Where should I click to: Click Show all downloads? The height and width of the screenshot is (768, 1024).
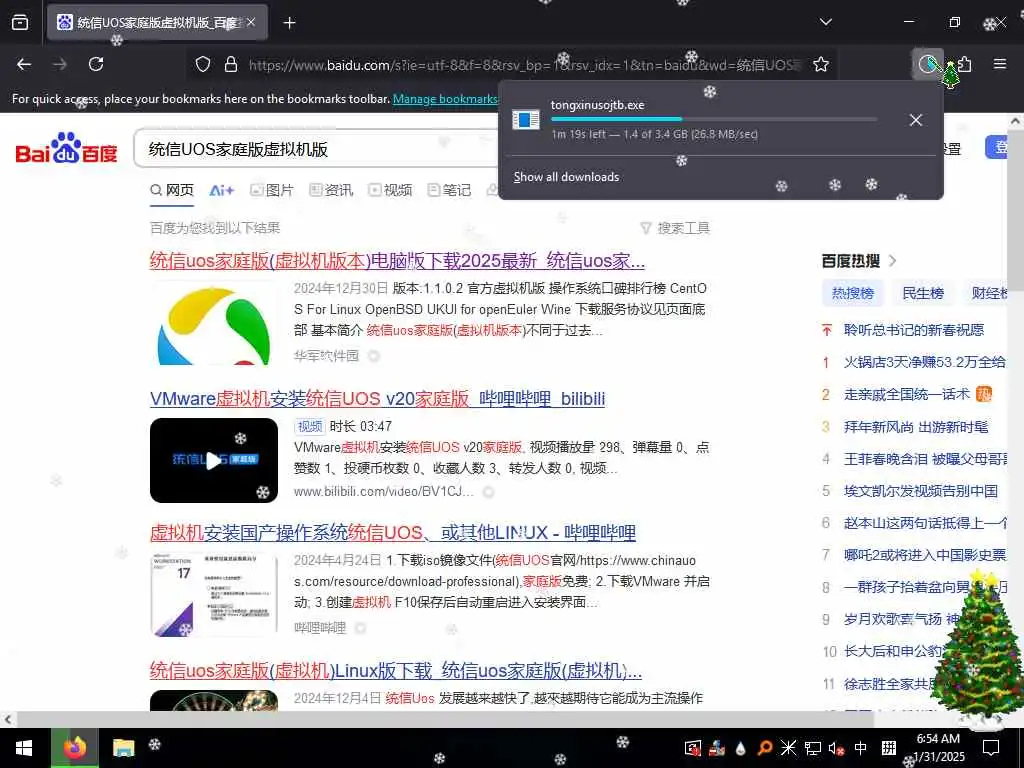click(x=566, y=177)
